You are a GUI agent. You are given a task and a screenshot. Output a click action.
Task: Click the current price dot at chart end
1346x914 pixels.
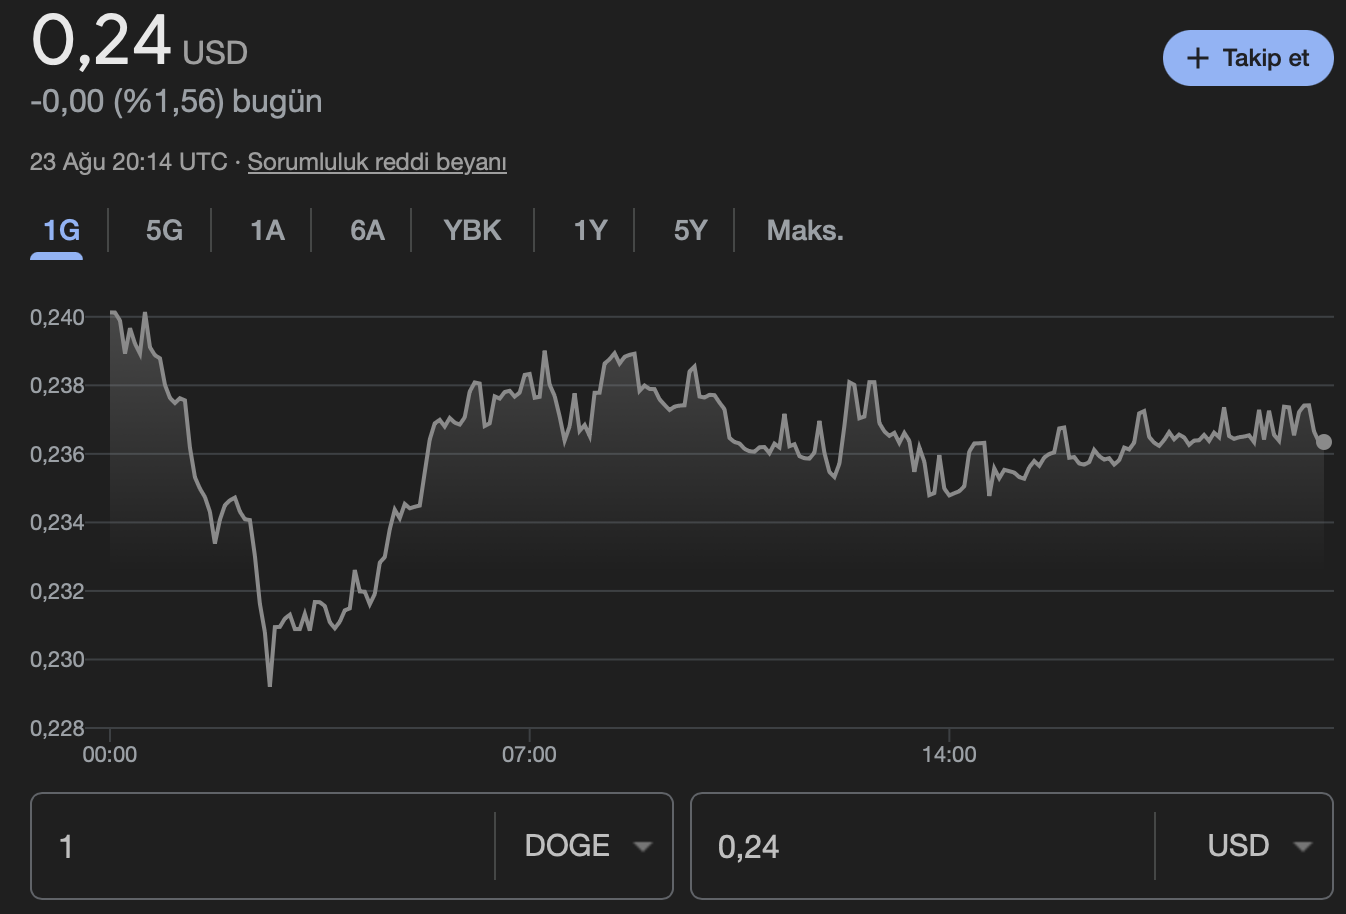point(1323,442)
